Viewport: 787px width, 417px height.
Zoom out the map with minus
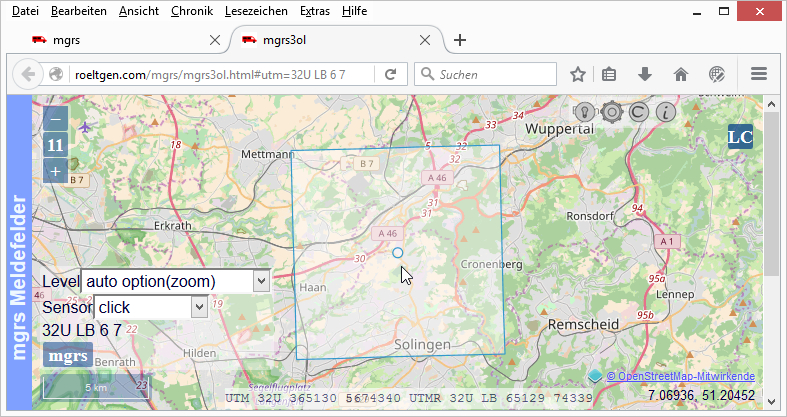coord(55,119)
